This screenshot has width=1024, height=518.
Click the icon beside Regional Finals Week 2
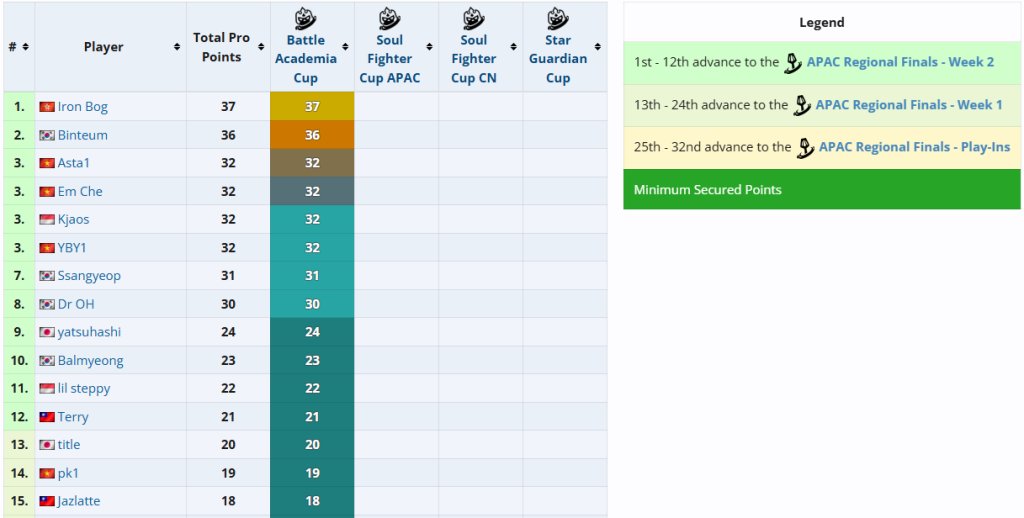click(x=793, y=62)
